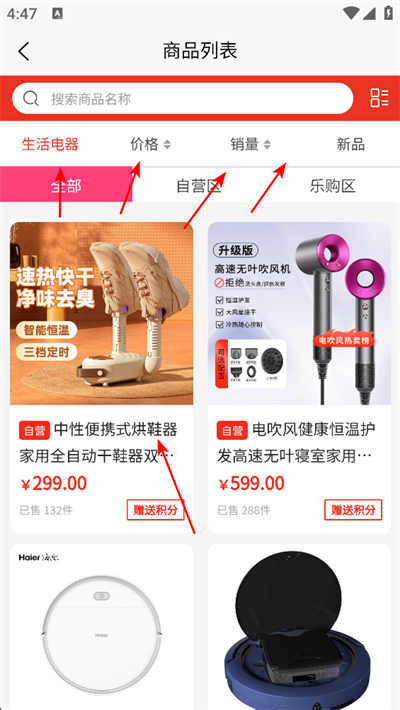
Task: Switch layout with the list-view icon
Action: pyautogui.click(x=379, y=98)
